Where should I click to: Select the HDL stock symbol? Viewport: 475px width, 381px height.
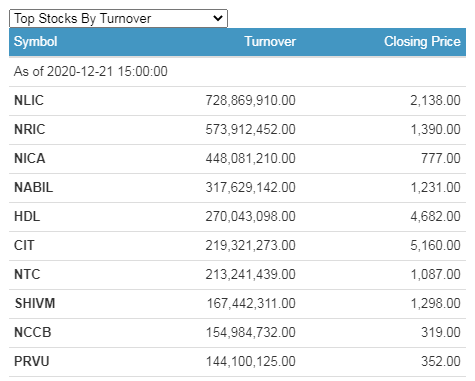coord(27,216)
